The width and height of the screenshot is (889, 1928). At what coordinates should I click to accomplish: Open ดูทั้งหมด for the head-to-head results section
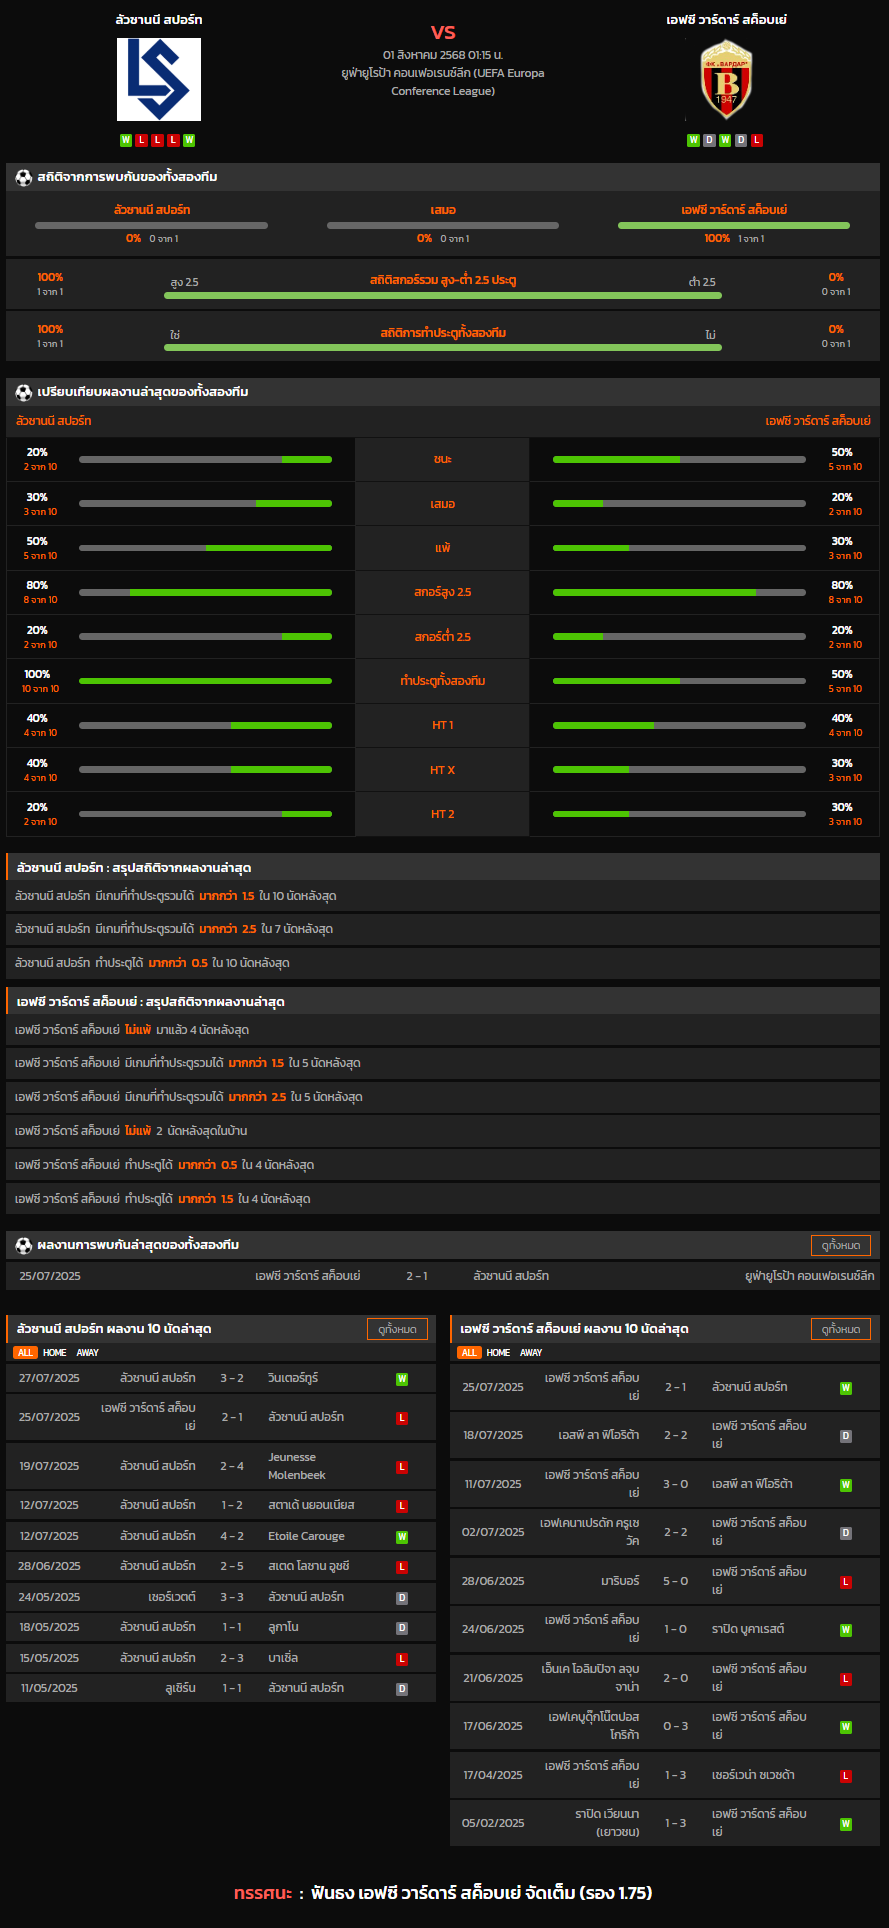point(841,1245)
